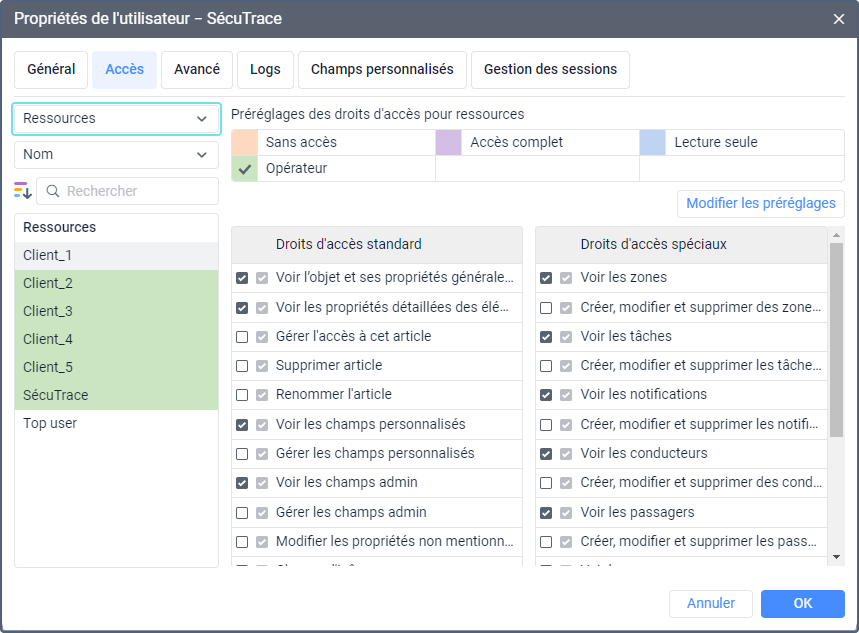Go to the Champs personnalisés tab
Image resolution: width=859 pixels, height=633 pixels.
382,70
